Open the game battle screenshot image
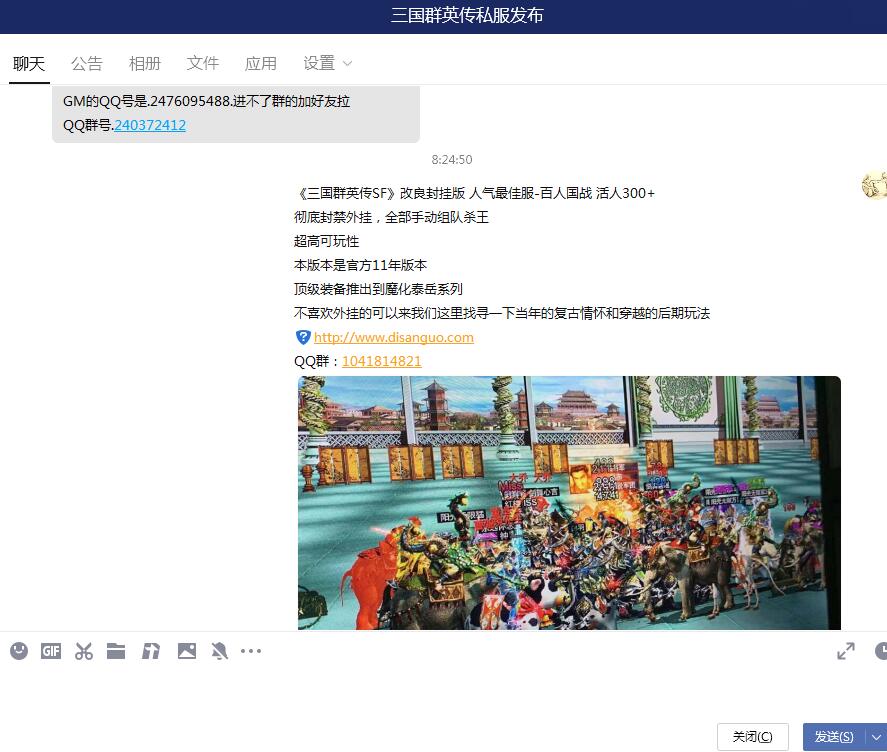The height and width of the screenshot is (752, 887). 569,502
